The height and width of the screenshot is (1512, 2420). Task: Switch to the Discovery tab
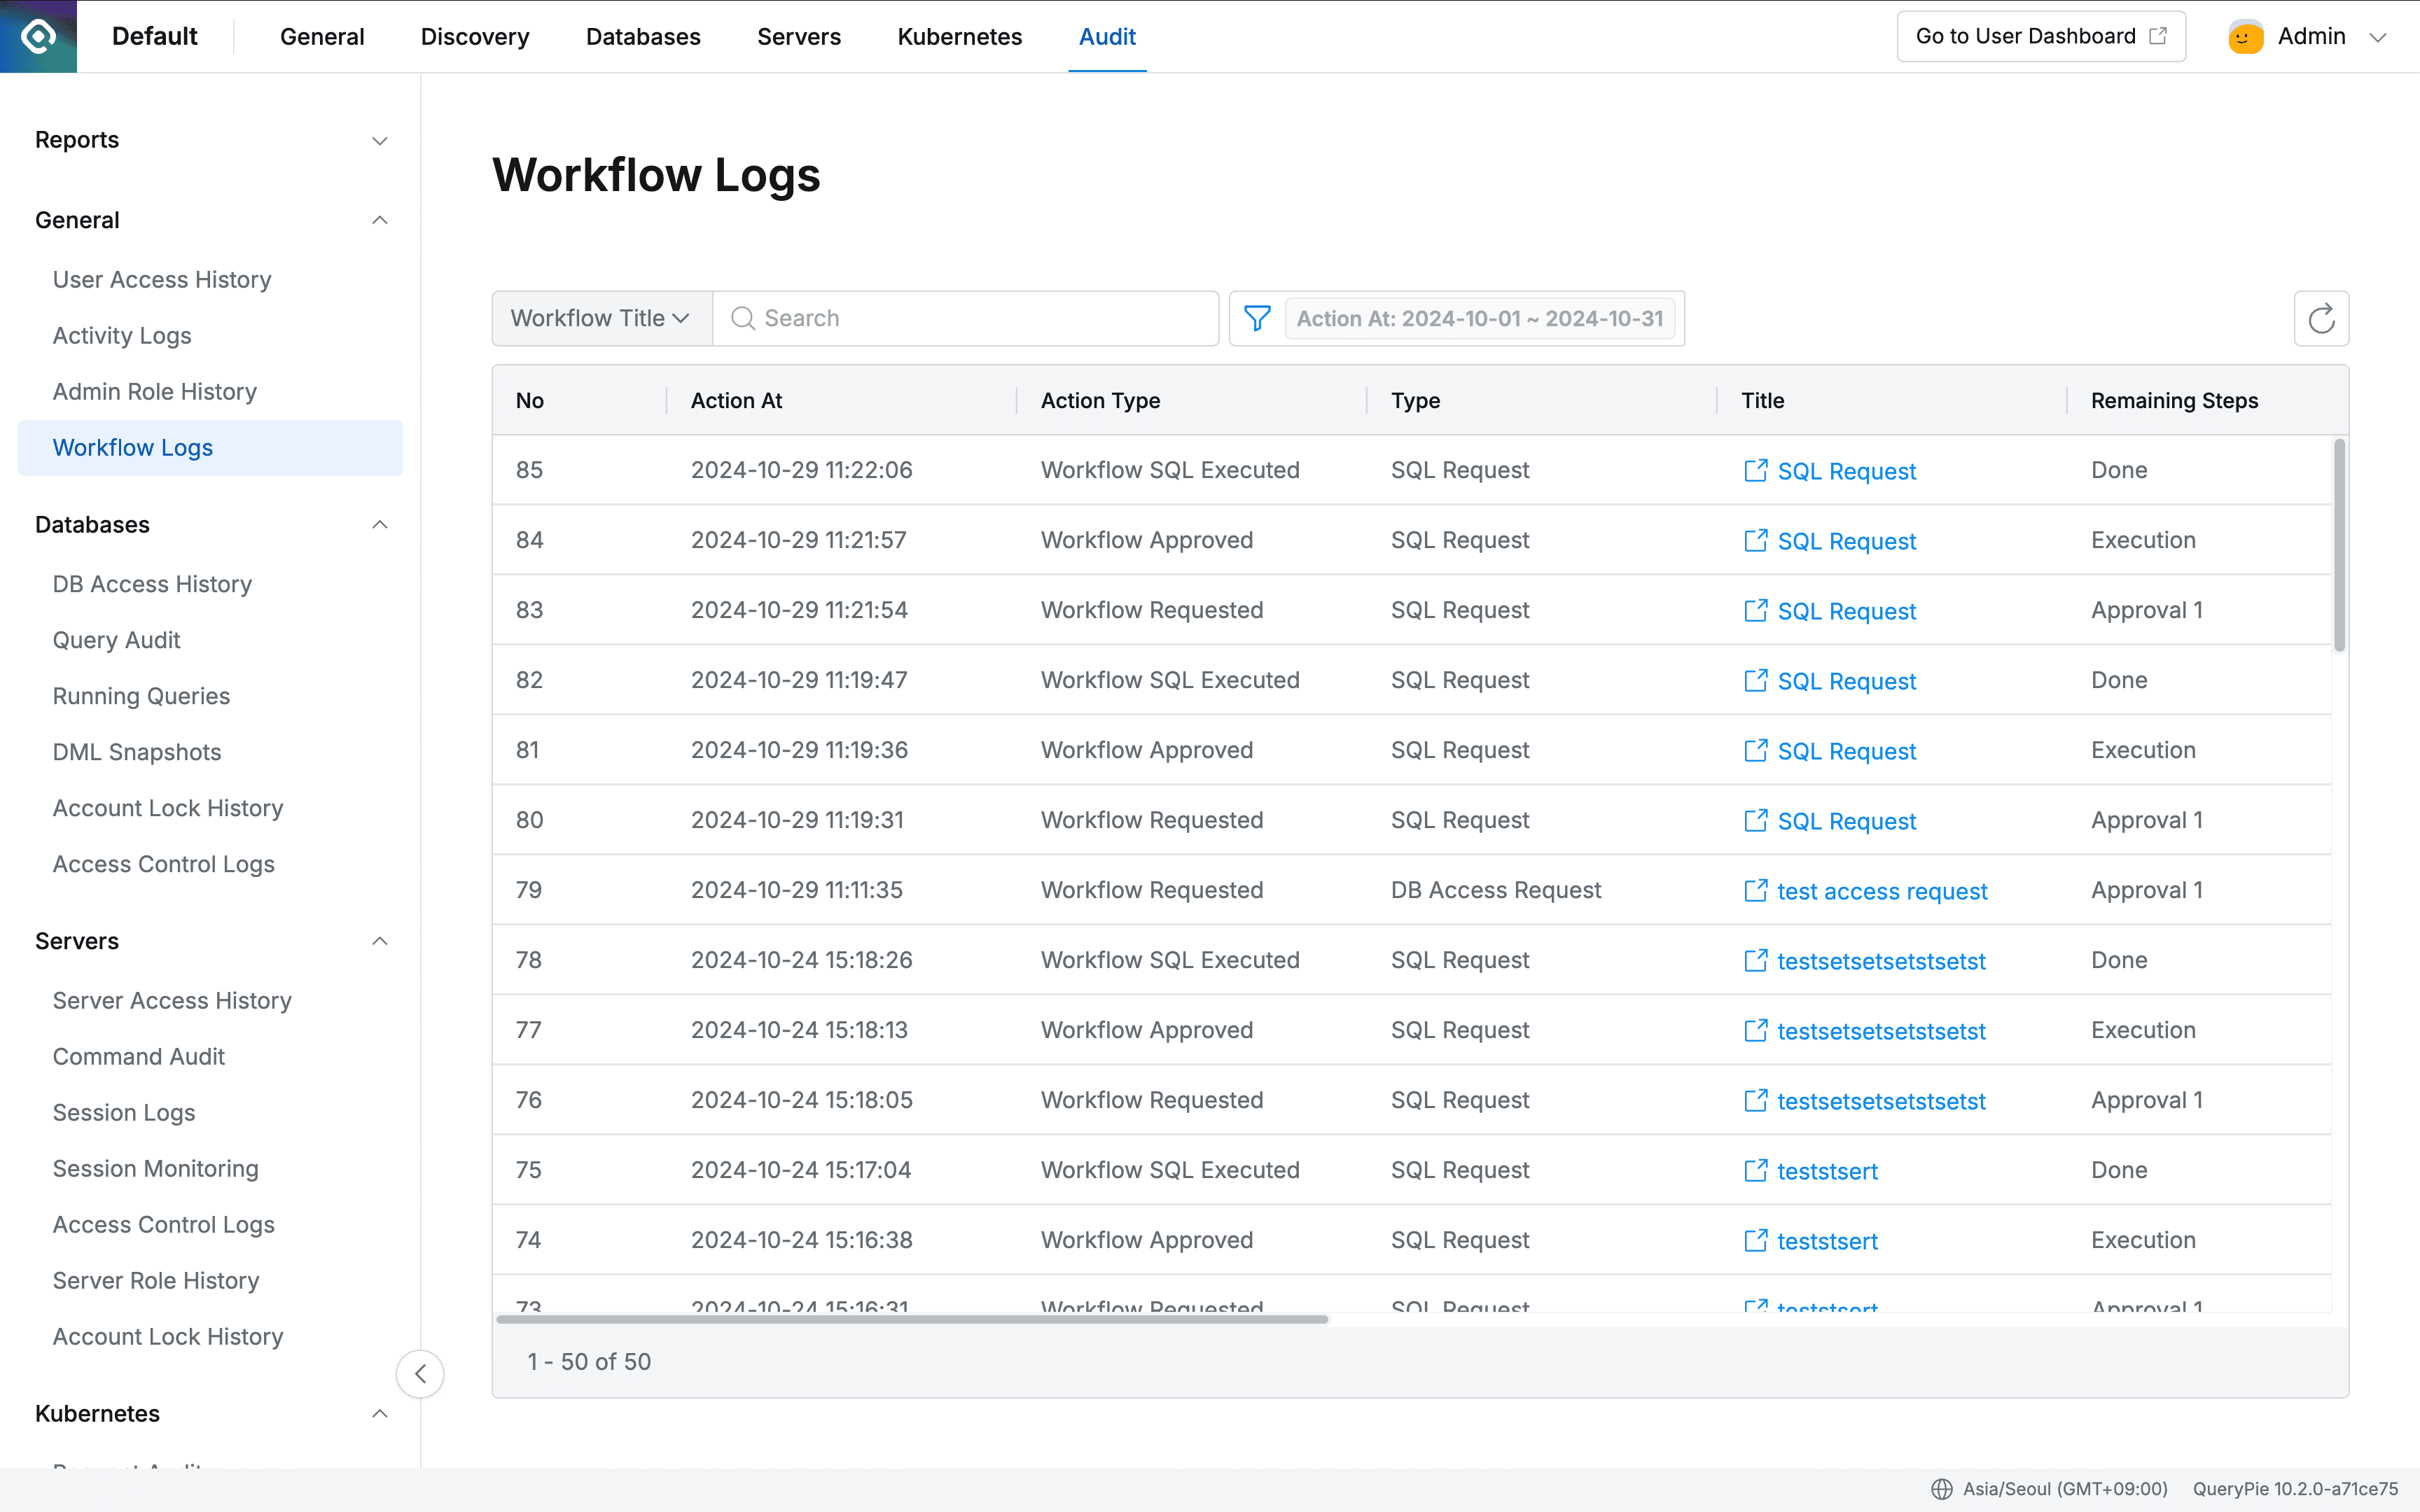pos(474,36)
